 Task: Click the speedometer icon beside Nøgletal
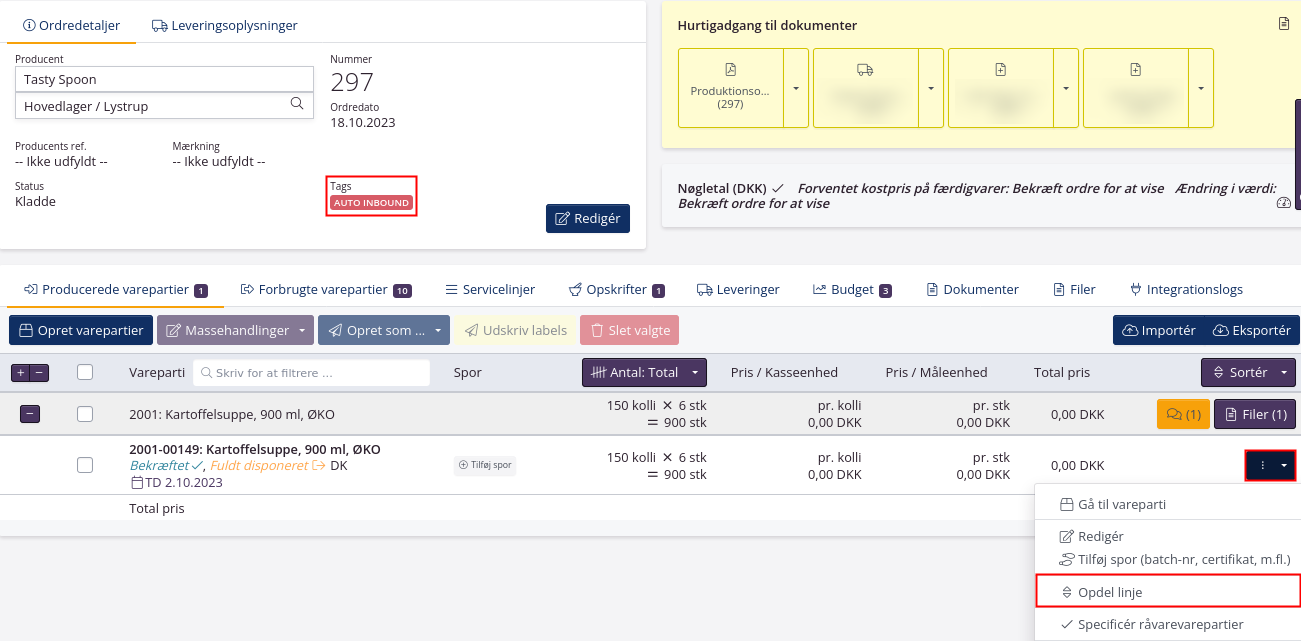[x=1284, y=203]
